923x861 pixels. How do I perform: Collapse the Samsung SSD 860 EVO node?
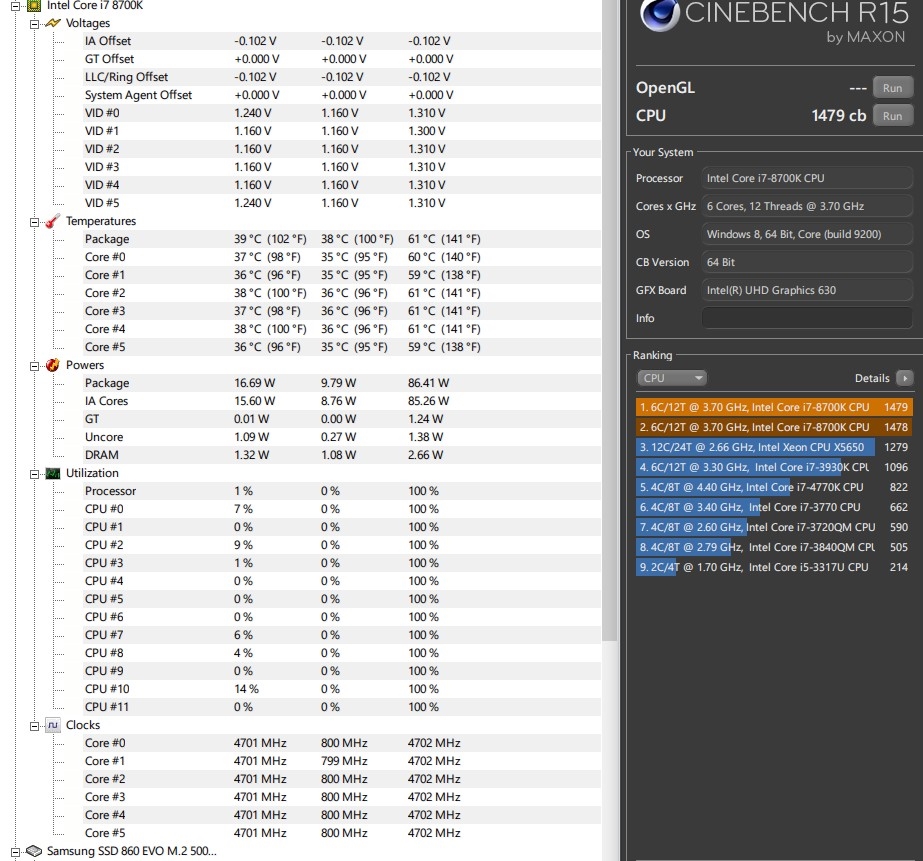[15, 852]
